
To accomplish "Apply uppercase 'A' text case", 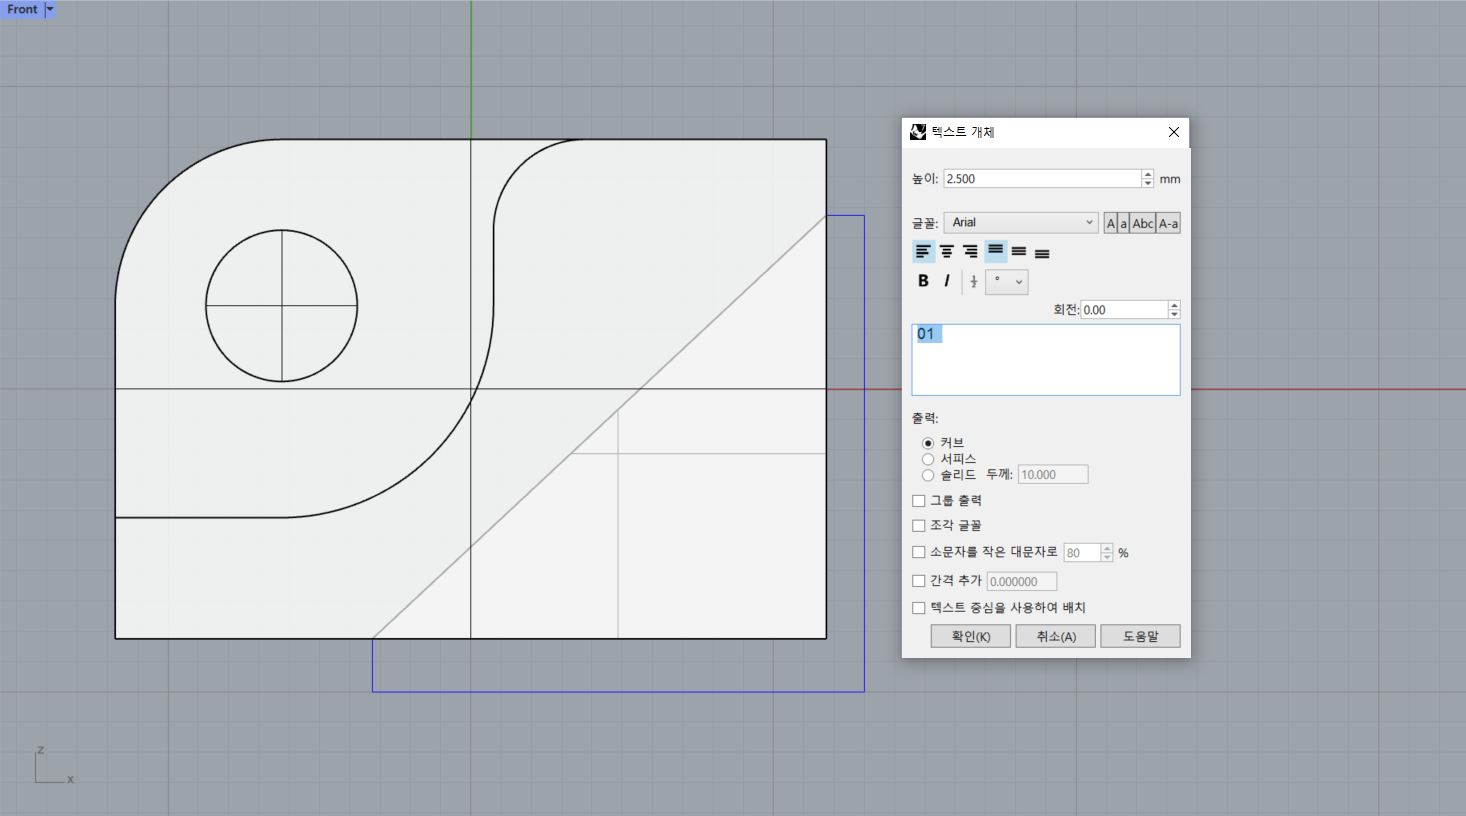I will point(1111,223).
